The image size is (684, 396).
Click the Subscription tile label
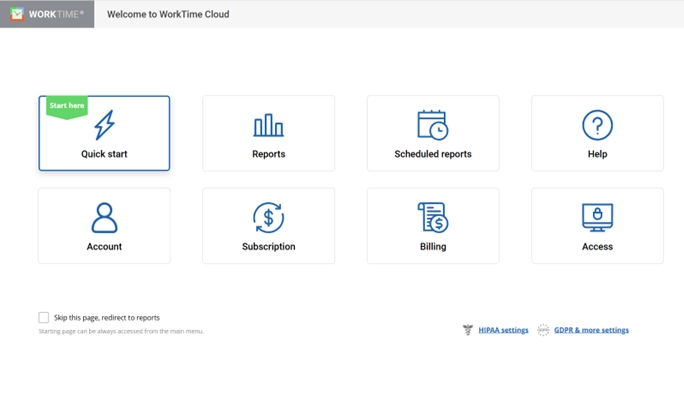click(269, 246)
